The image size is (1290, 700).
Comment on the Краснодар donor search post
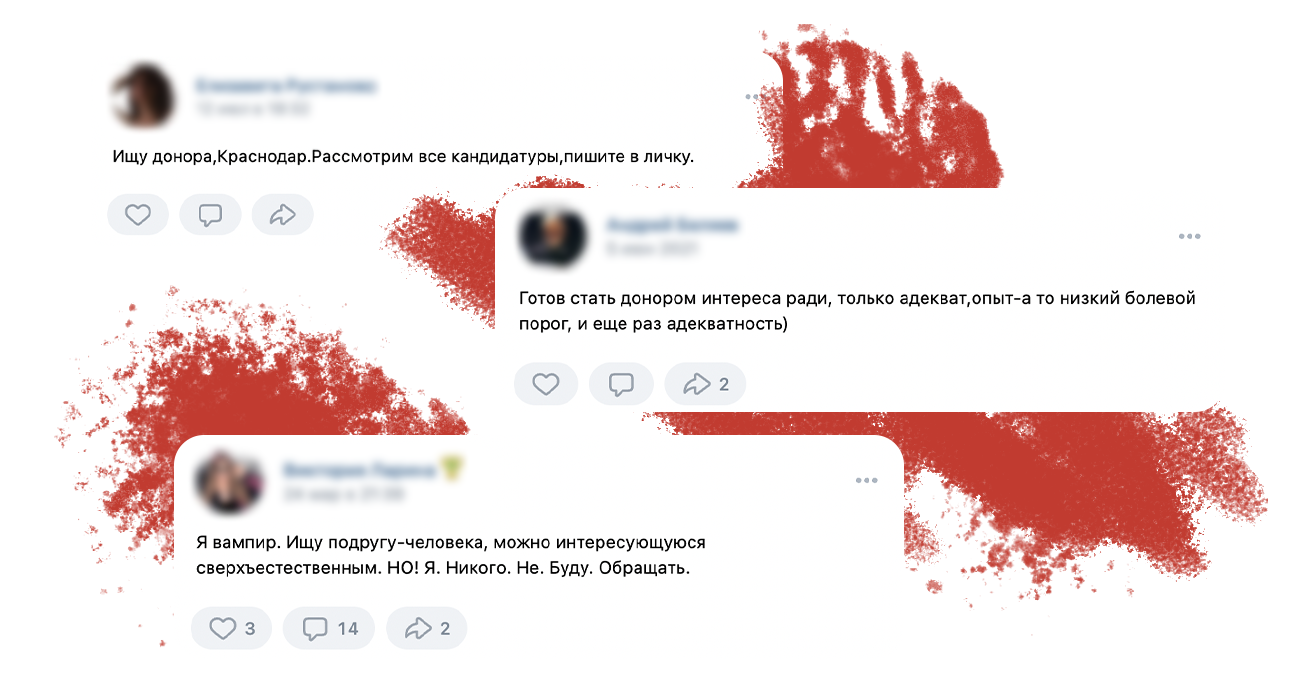point(210,214)
